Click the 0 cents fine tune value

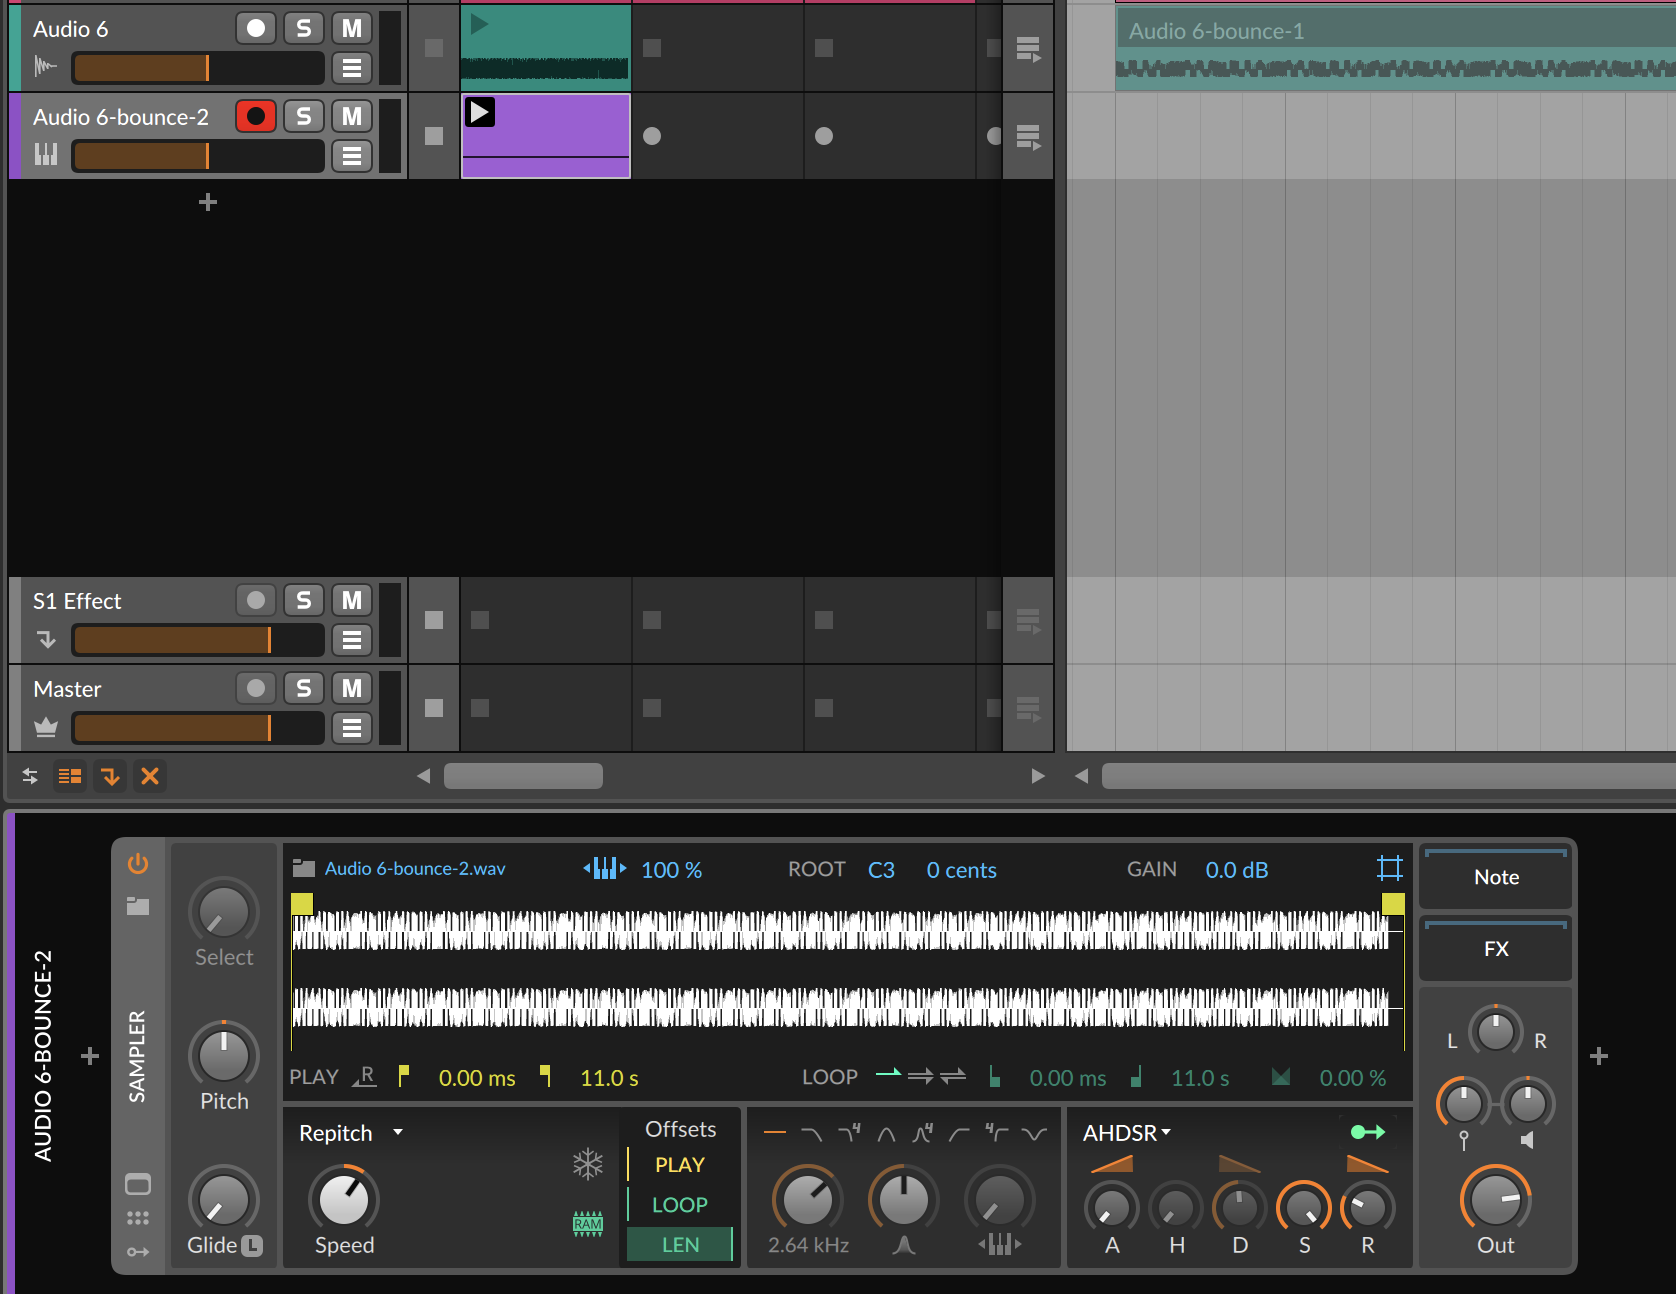click(x=961, y=870)
